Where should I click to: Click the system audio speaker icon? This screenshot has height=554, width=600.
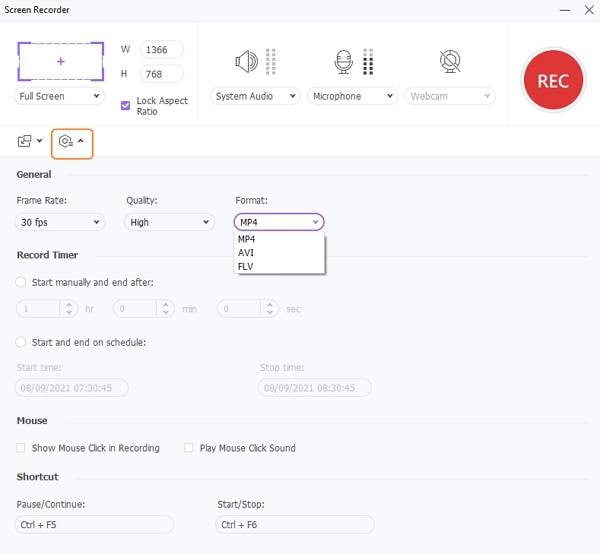coord(245,62)
